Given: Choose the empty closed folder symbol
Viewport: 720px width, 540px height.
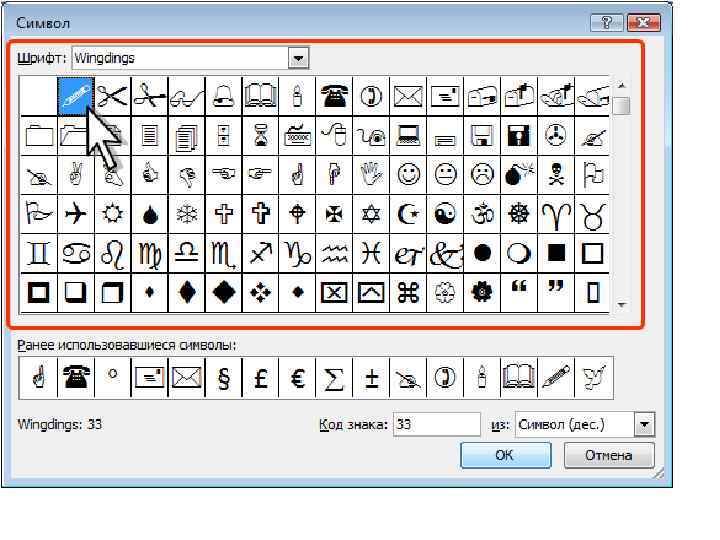Looking at the screenshot, I should pyautogui.click(x=39, y=135).
